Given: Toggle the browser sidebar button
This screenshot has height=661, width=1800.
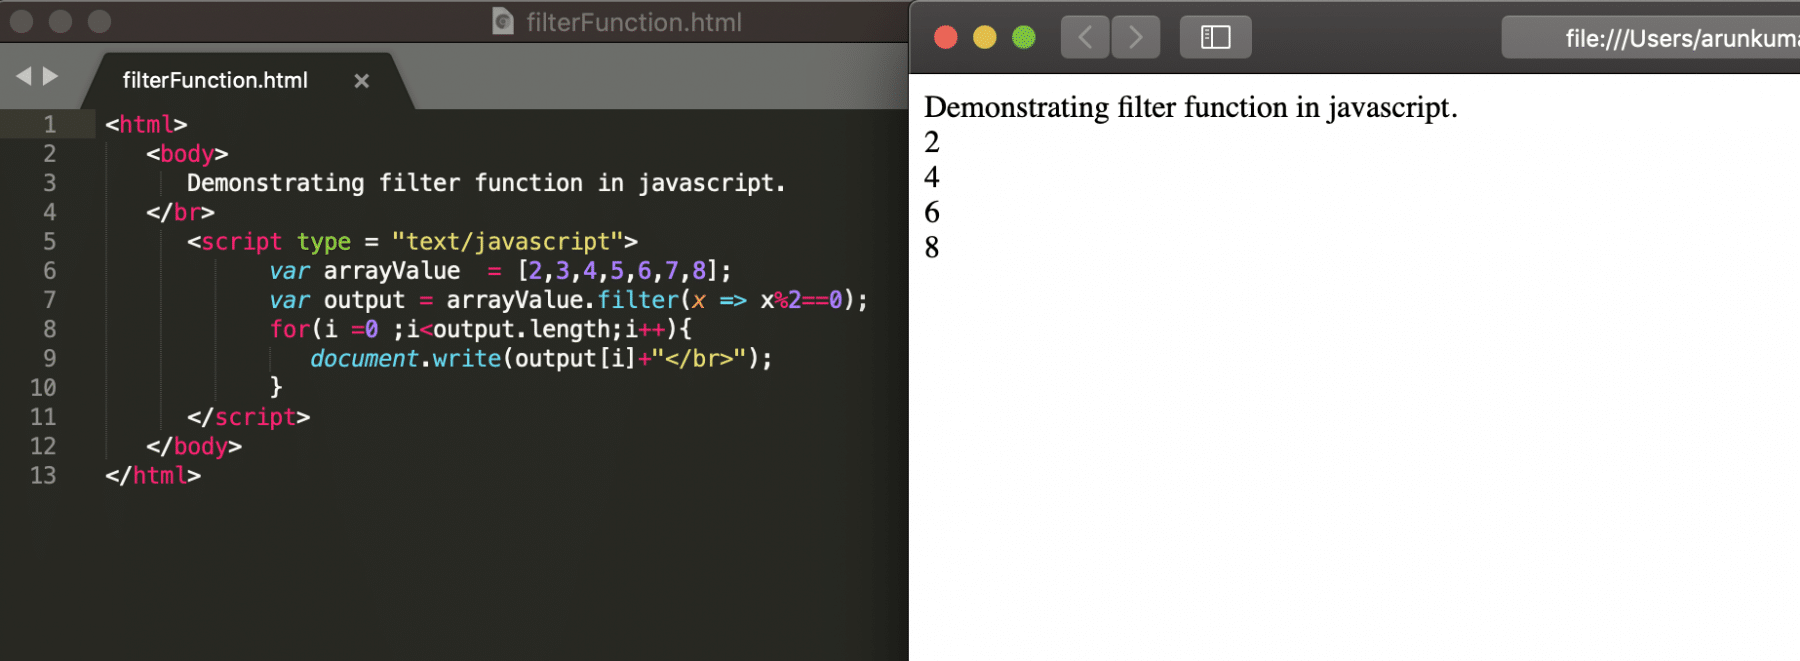Looking at the screenshot, I should pos(1215,37).
